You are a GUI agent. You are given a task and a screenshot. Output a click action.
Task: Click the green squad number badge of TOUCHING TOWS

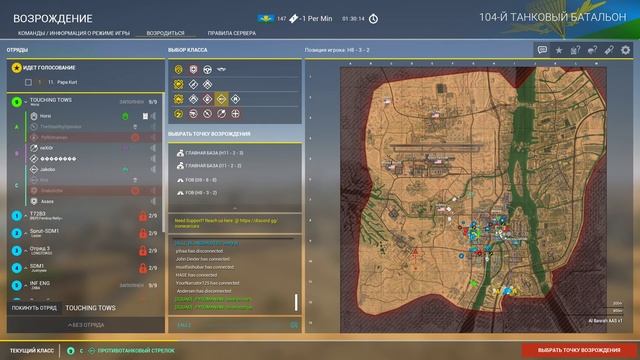coord(16,102)
